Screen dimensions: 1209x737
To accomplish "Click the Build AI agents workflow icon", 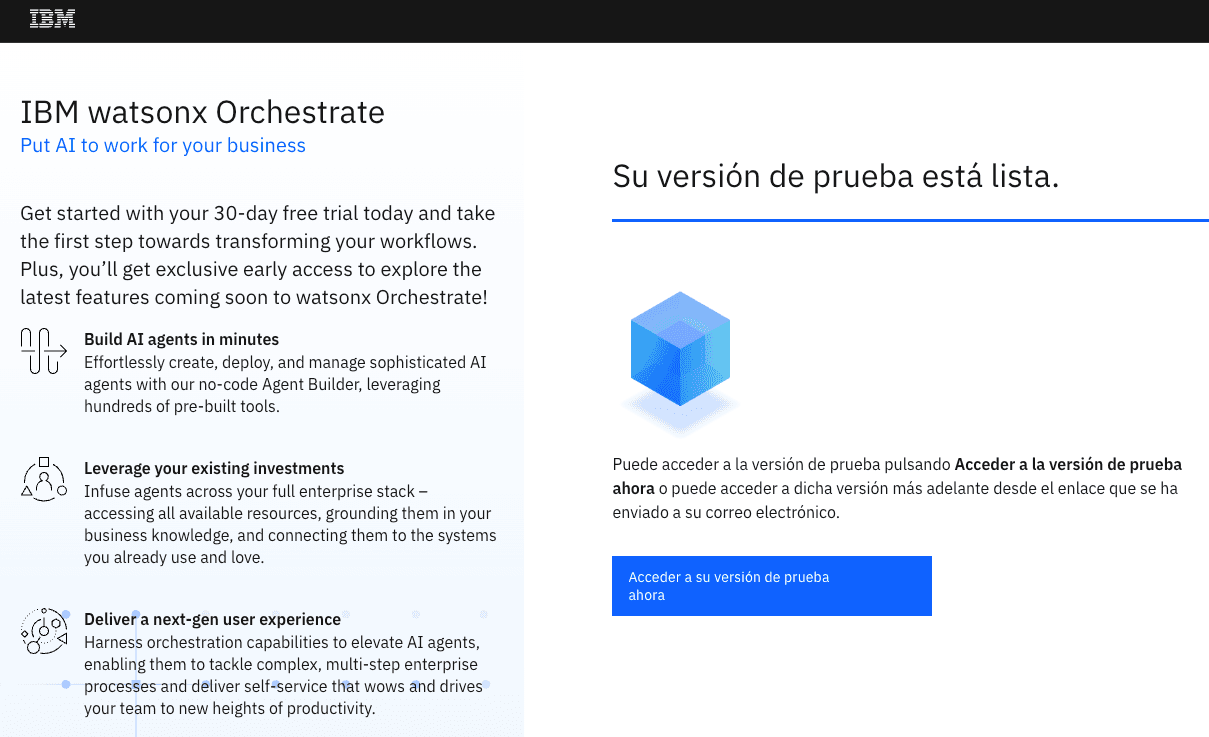I will [43, 351].
